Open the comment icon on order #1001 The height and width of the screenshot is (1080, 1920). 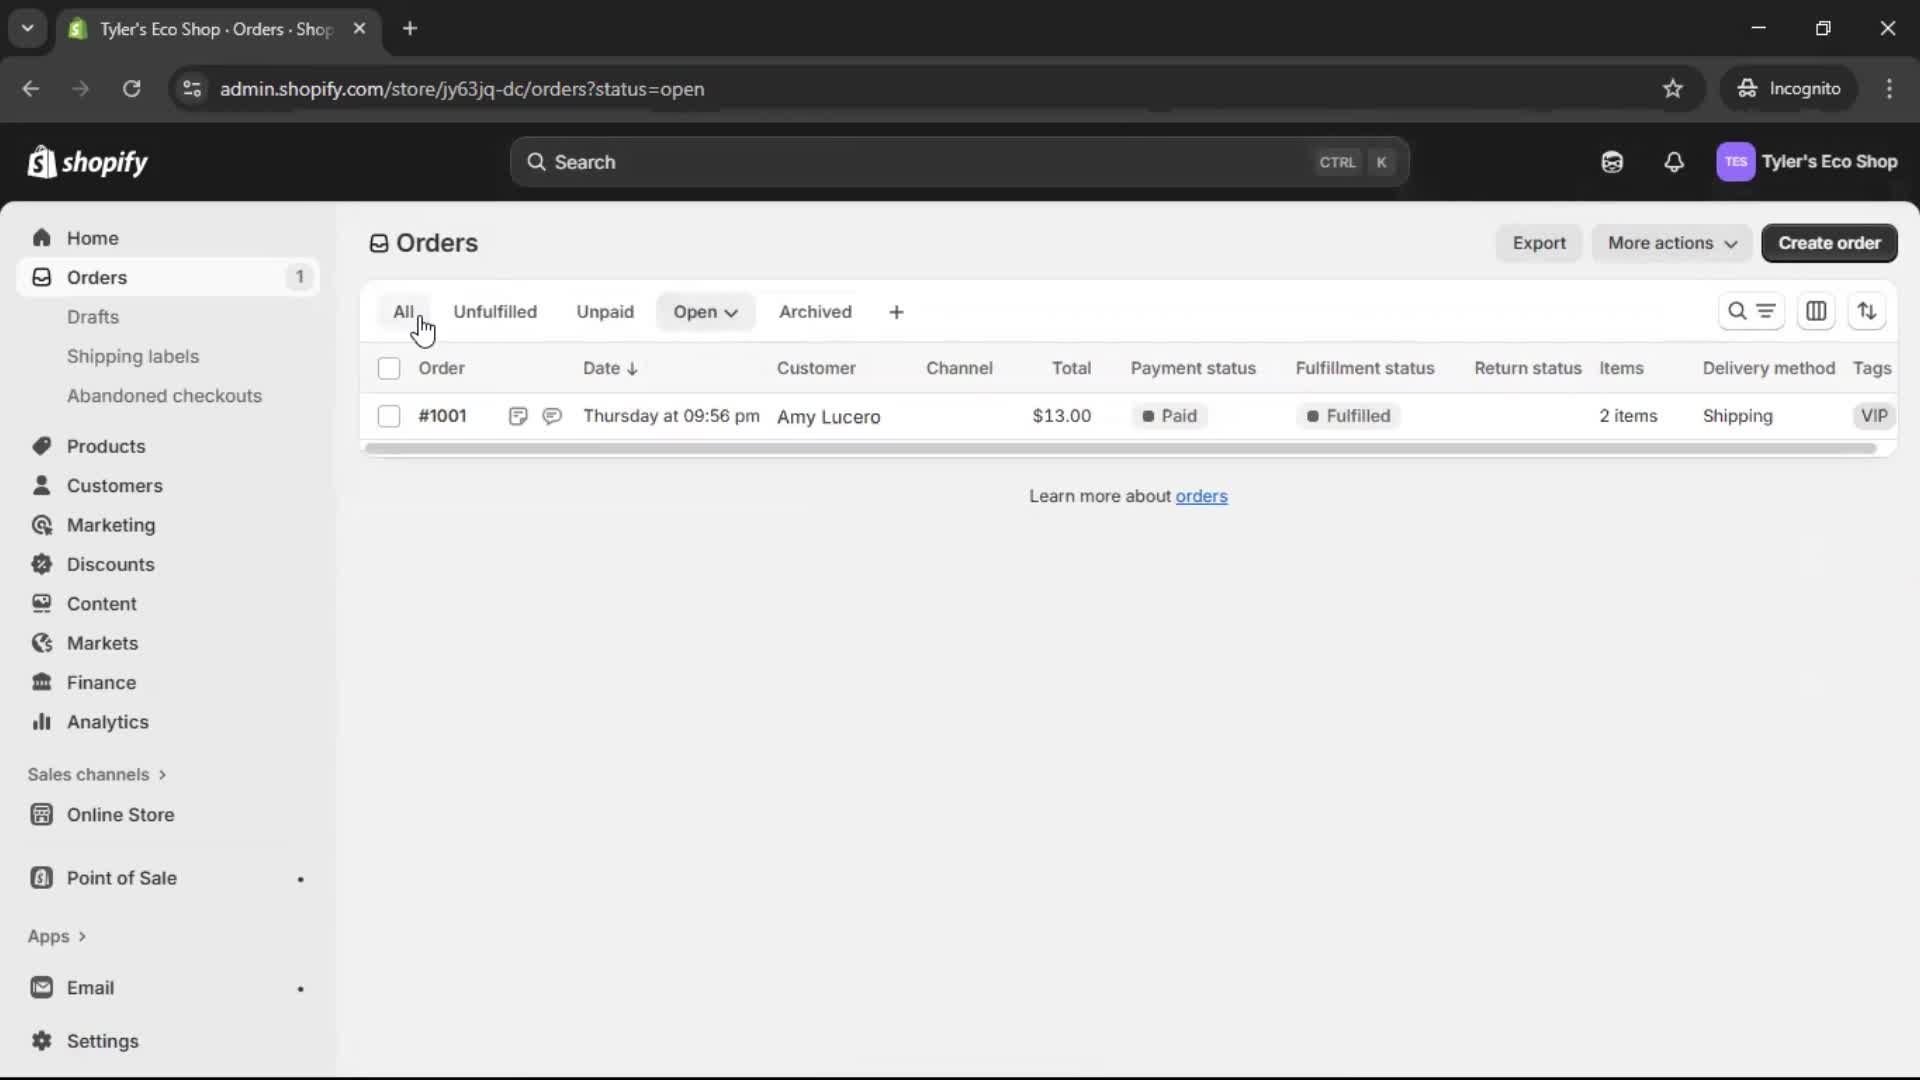pos(552,416)
